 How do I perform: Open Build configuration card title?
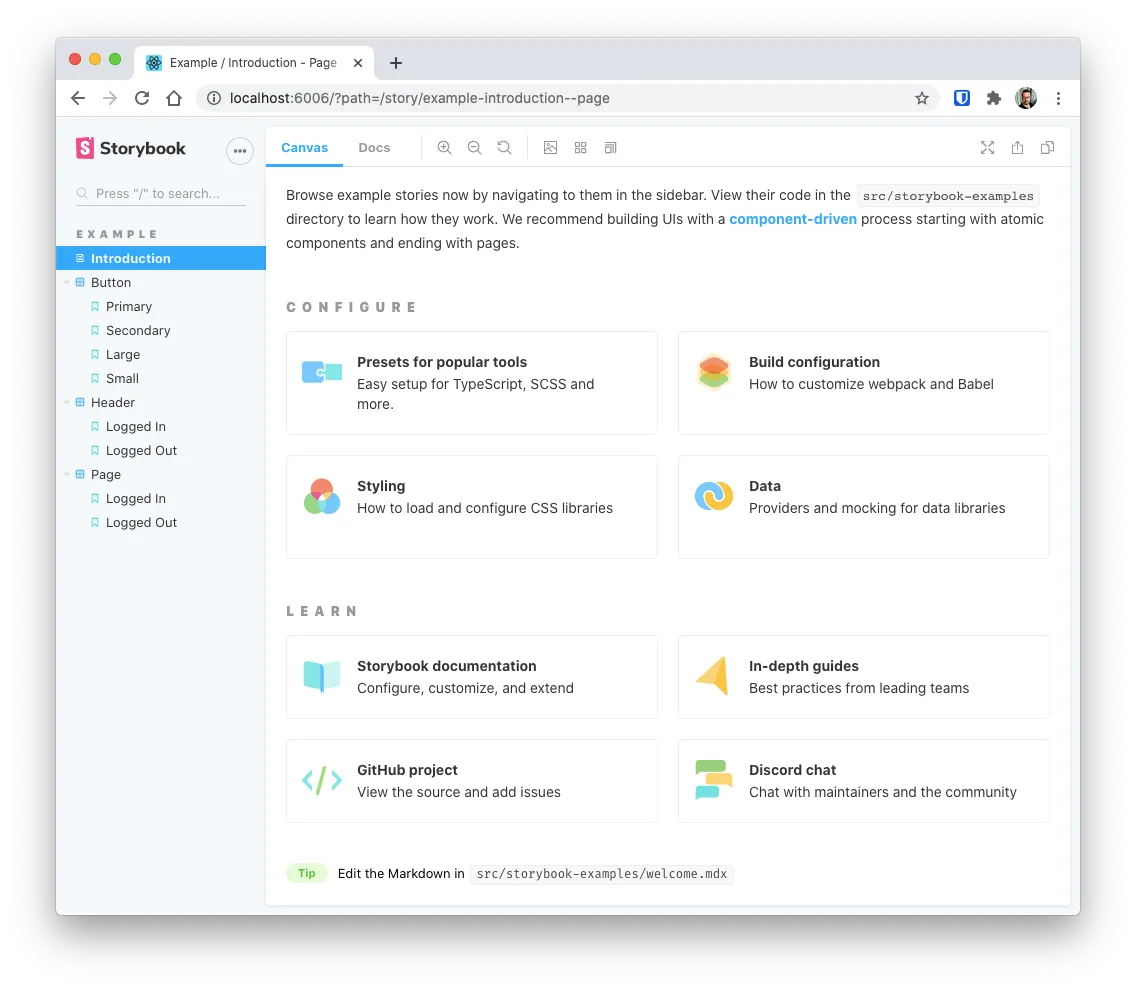point(814,362)
